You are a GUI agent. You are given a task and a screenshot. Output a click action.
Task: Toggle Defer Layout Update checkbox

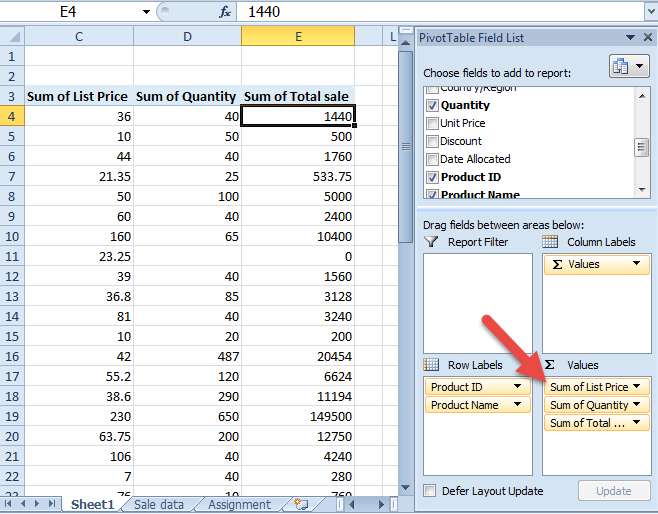point(430,491)
